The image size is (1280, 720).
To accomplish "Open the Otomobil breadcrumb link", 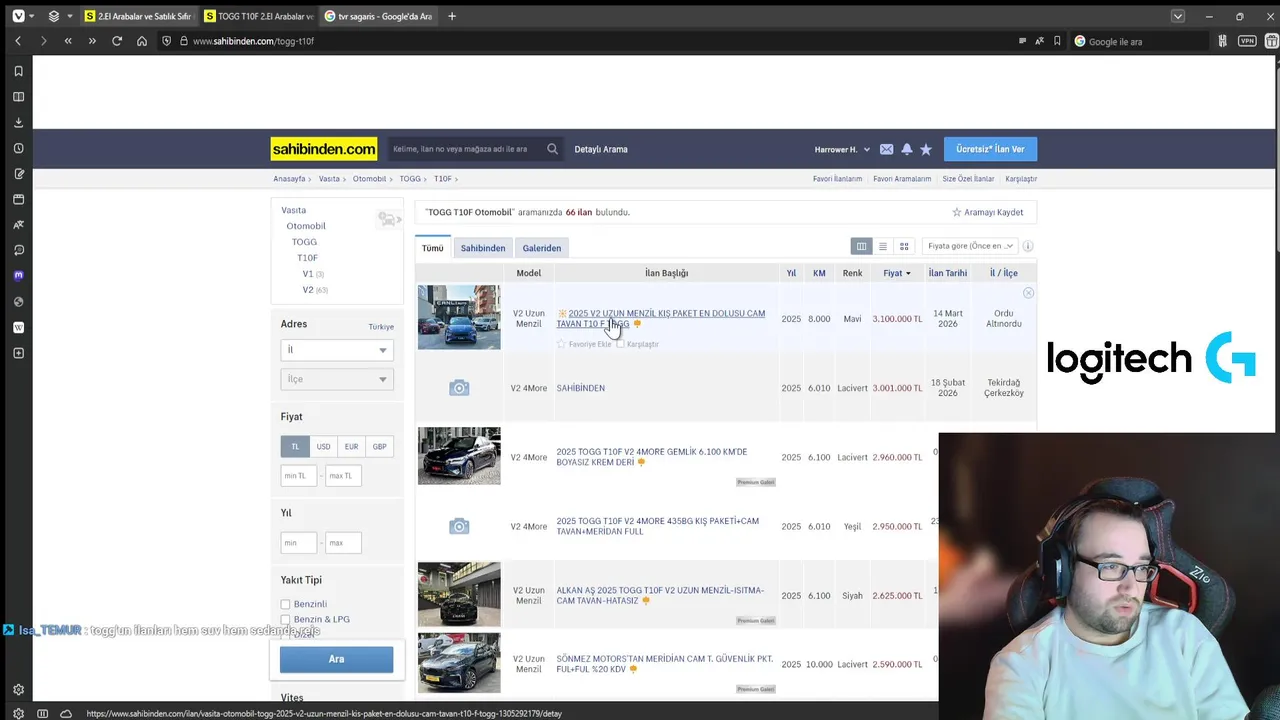I will click(x=369, y=179).
